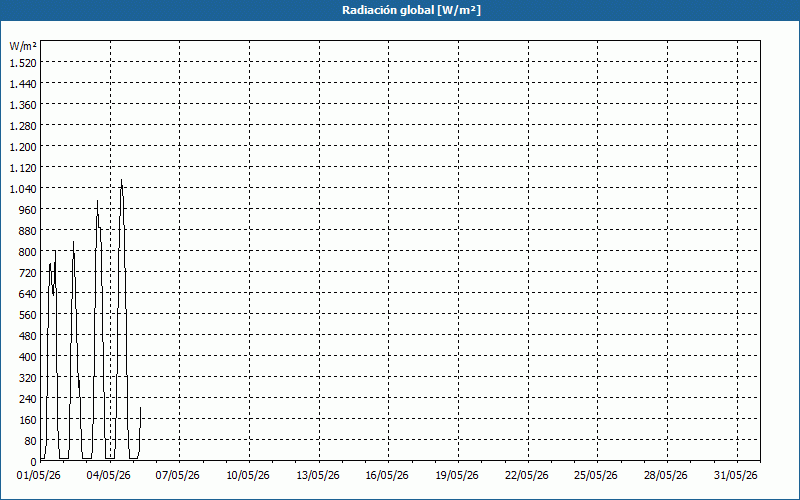
Task: Click the 720 y-axis value
Action: click(x=28, y=273)
